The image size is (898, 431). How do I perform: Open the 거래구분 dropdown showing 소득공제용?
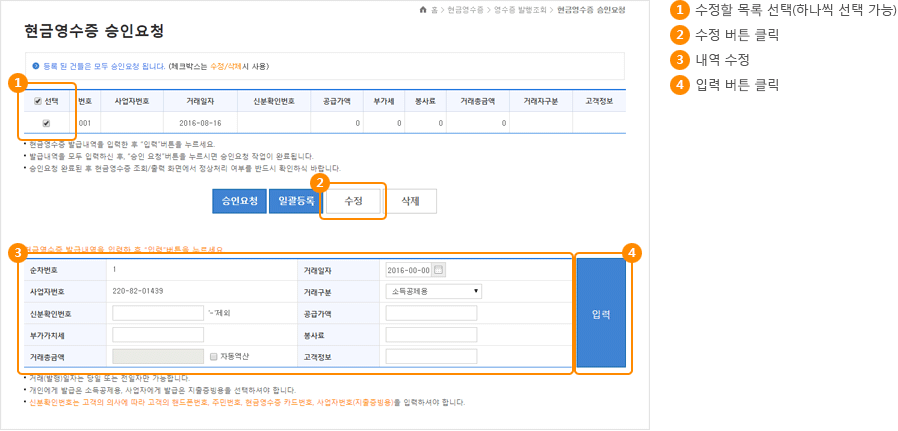pos(433,291)
